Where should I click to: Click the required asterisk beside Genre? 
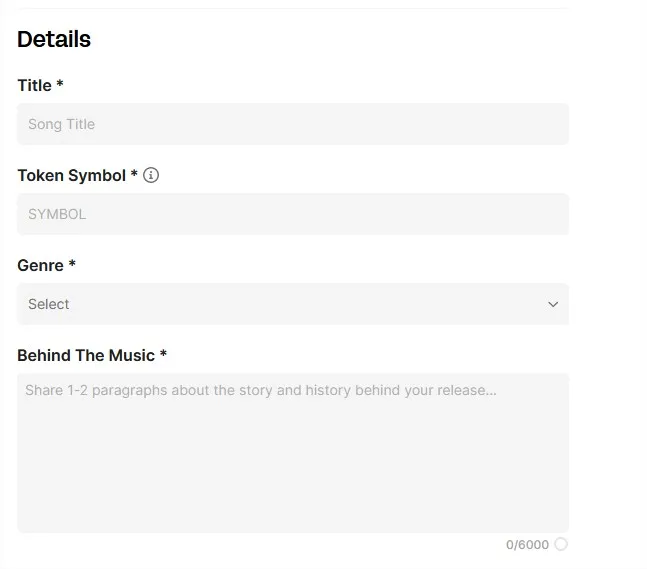(72, 264)
